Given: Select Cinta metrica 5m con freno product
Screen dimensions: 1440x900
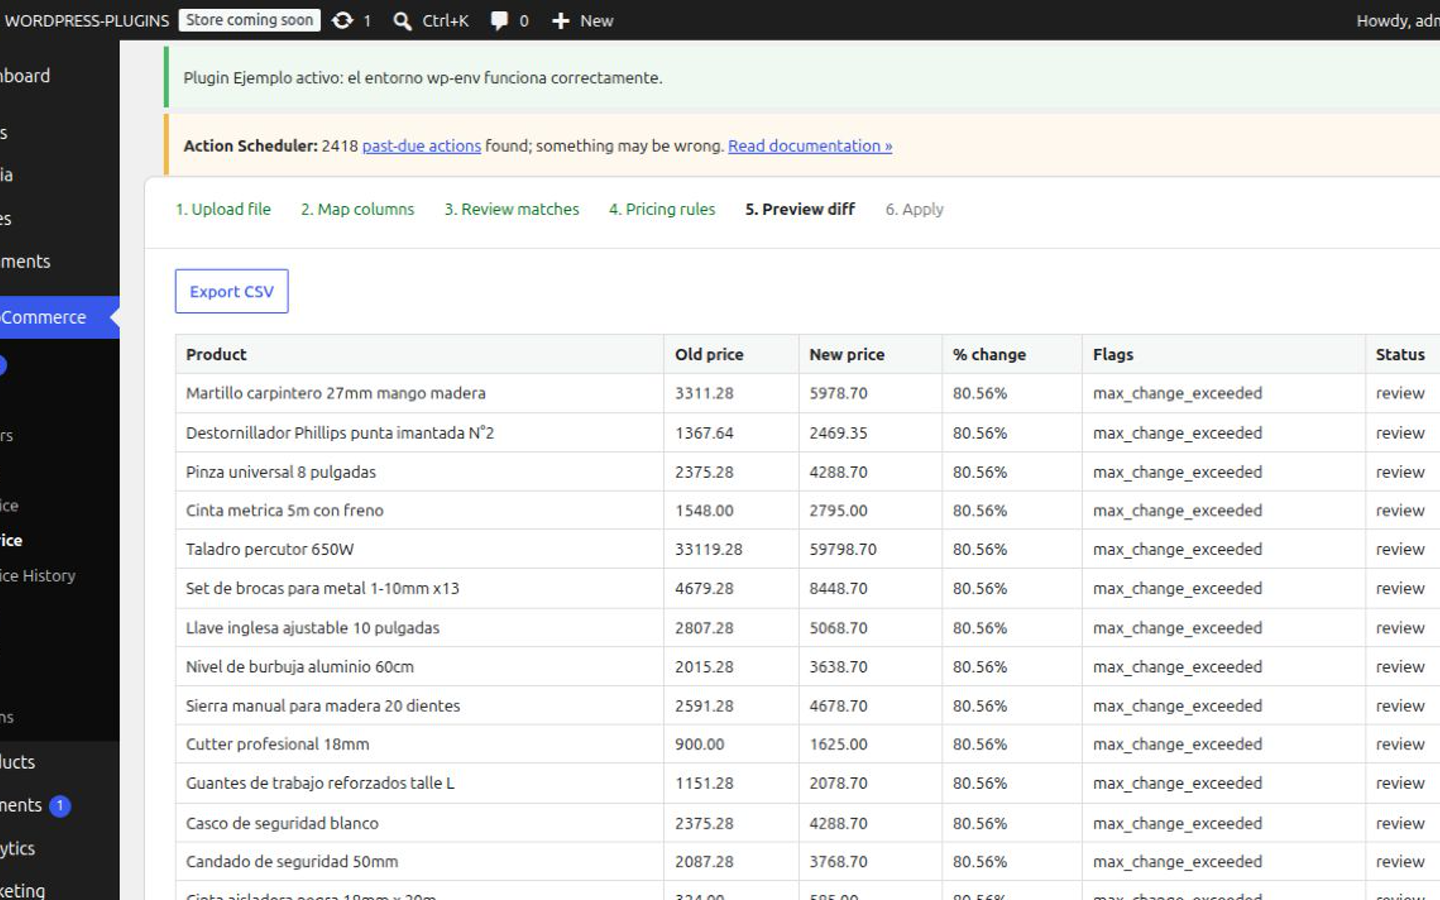Looking at the screenshot, I should (x=285, y=510).
